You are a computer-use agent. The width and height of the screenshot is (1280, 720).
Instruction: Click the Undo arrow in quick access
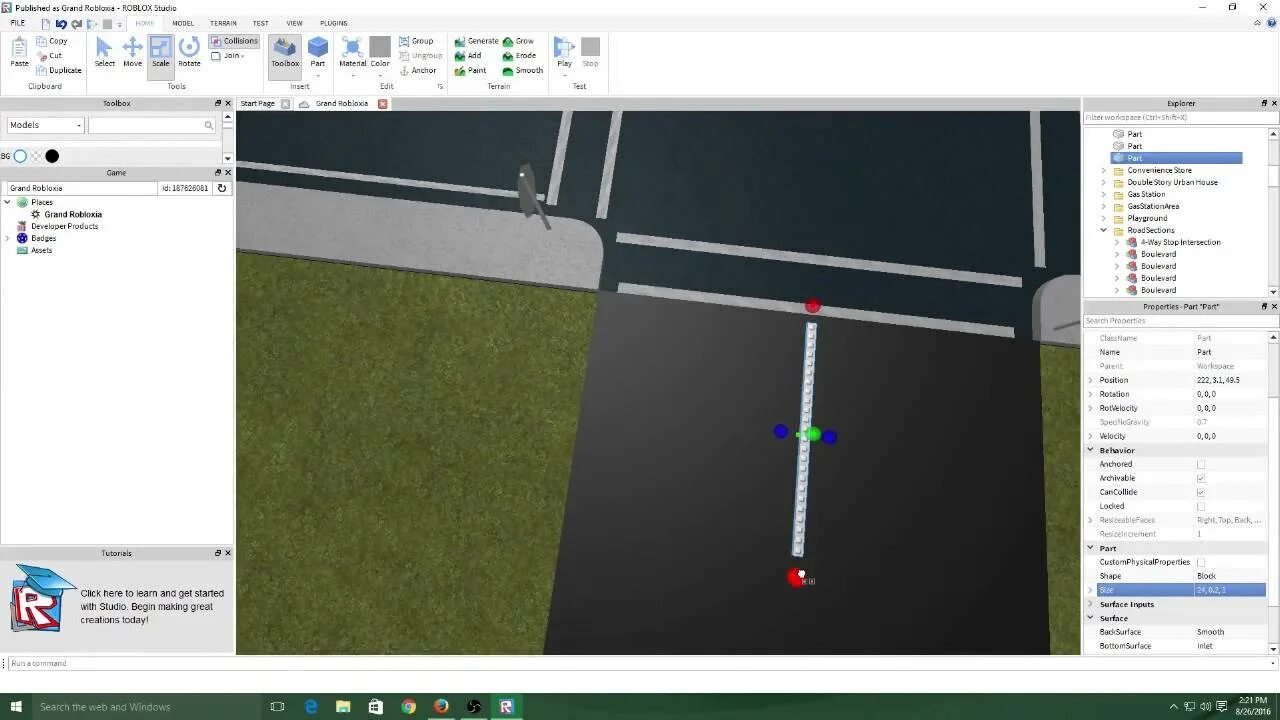[x=62, y=23]
